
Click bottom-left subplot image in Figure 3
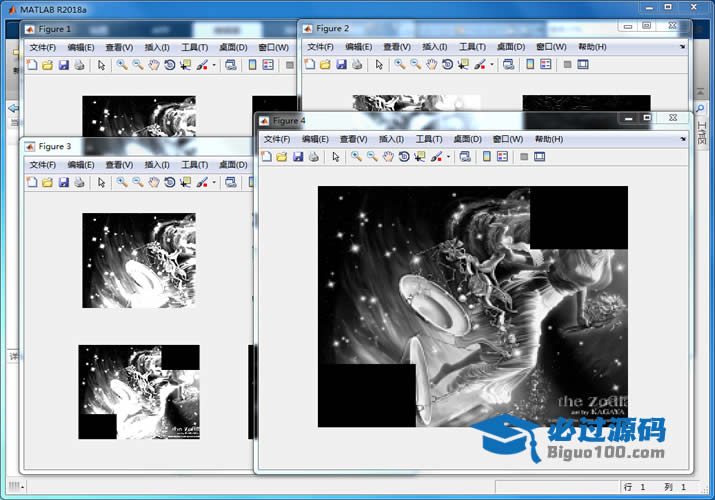coord(139,392)
